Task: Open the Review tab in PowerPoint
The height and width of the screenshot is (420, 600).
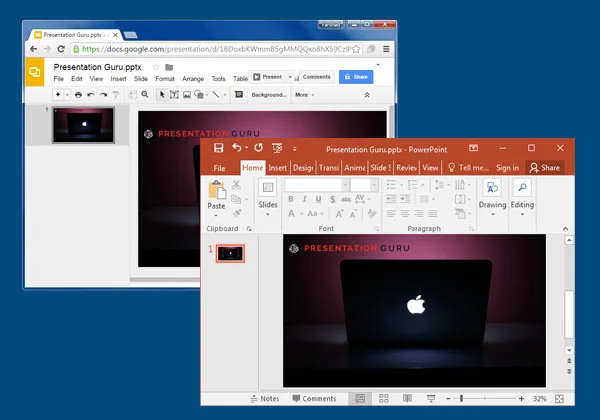Action: 406,168
